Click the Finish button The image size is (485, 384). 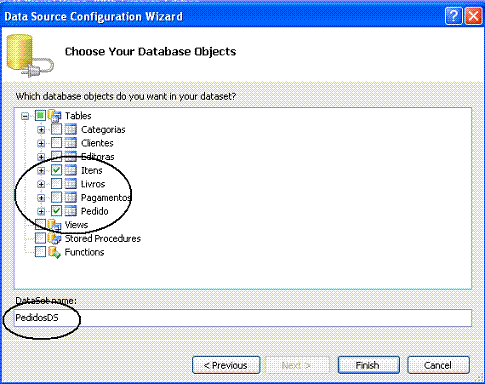[x=368, y=365]
